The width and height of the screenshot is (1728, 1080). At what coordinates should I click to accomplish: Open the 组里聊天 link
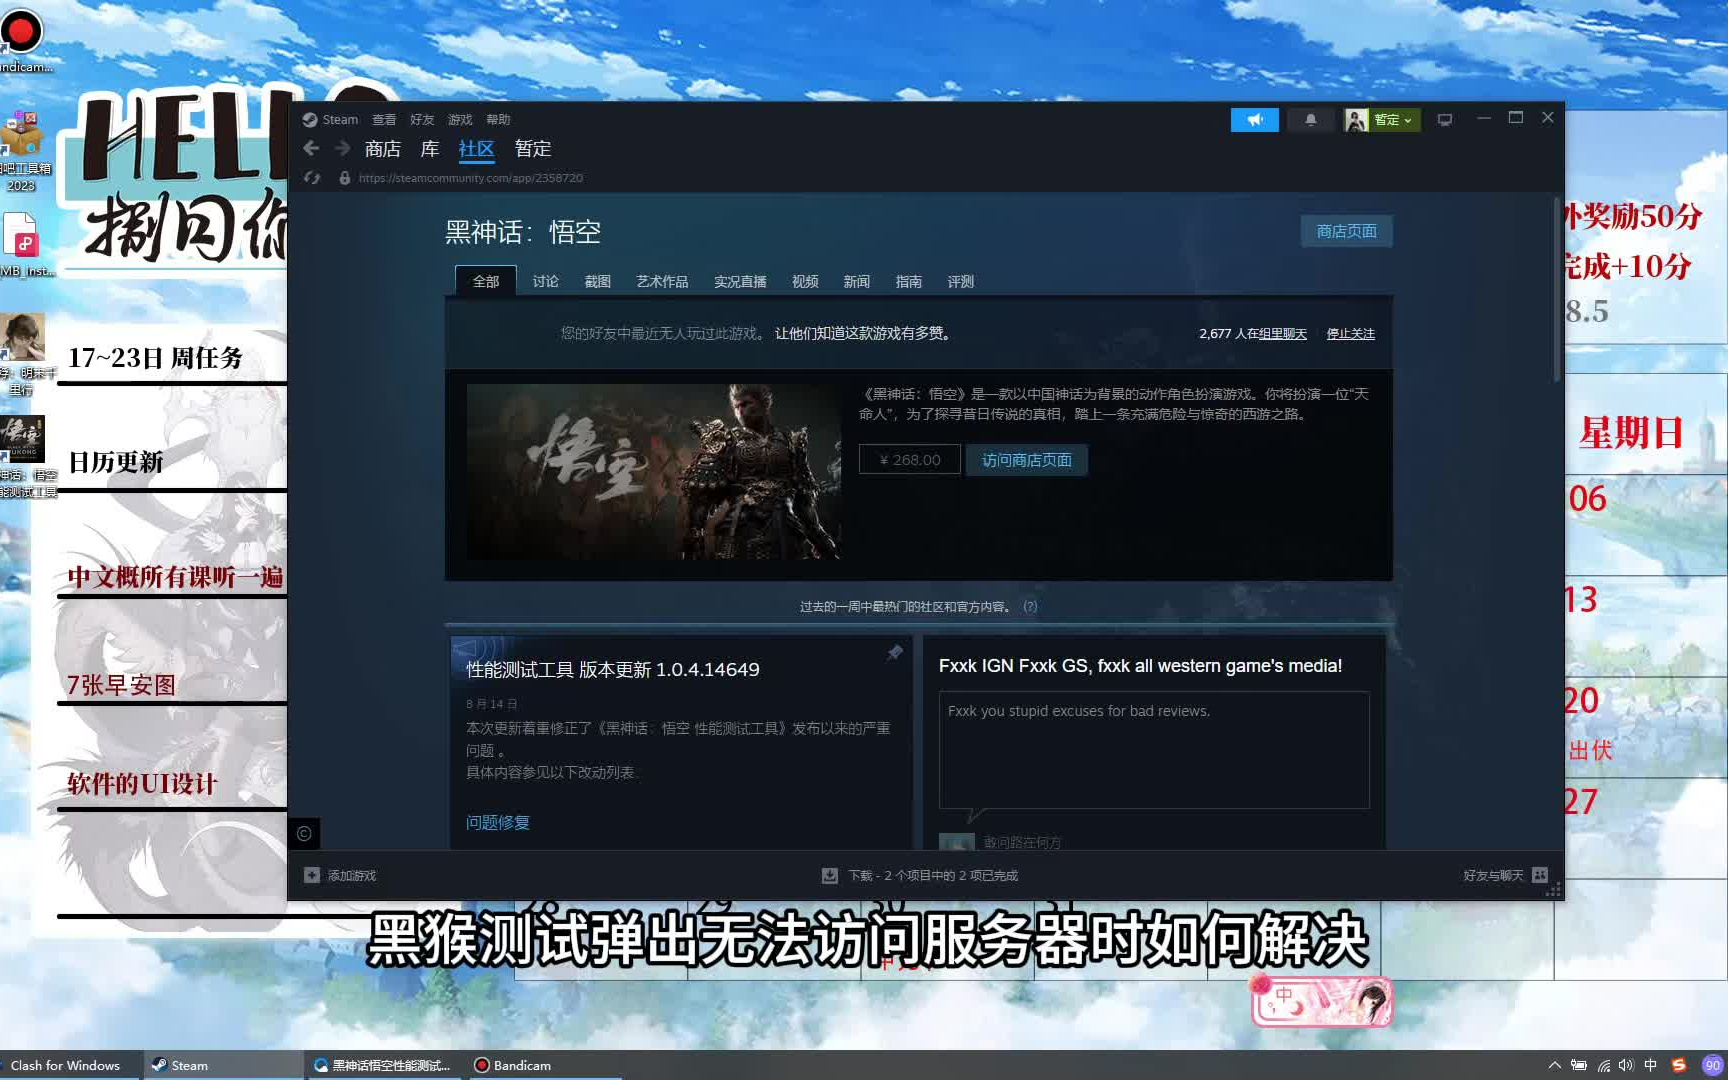[1283, 334]
